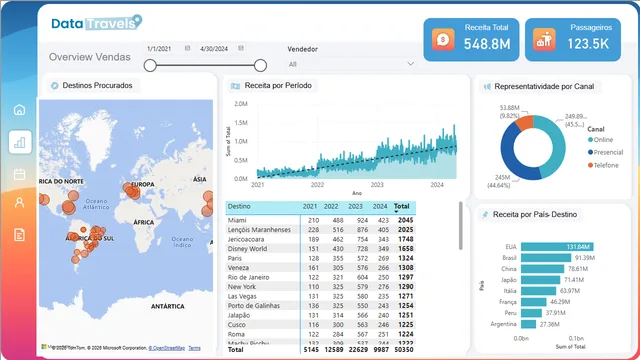Viewport: 640px width, 360px height.
Task: Click the right handle of date slider
Action: (x=260, y=65)
